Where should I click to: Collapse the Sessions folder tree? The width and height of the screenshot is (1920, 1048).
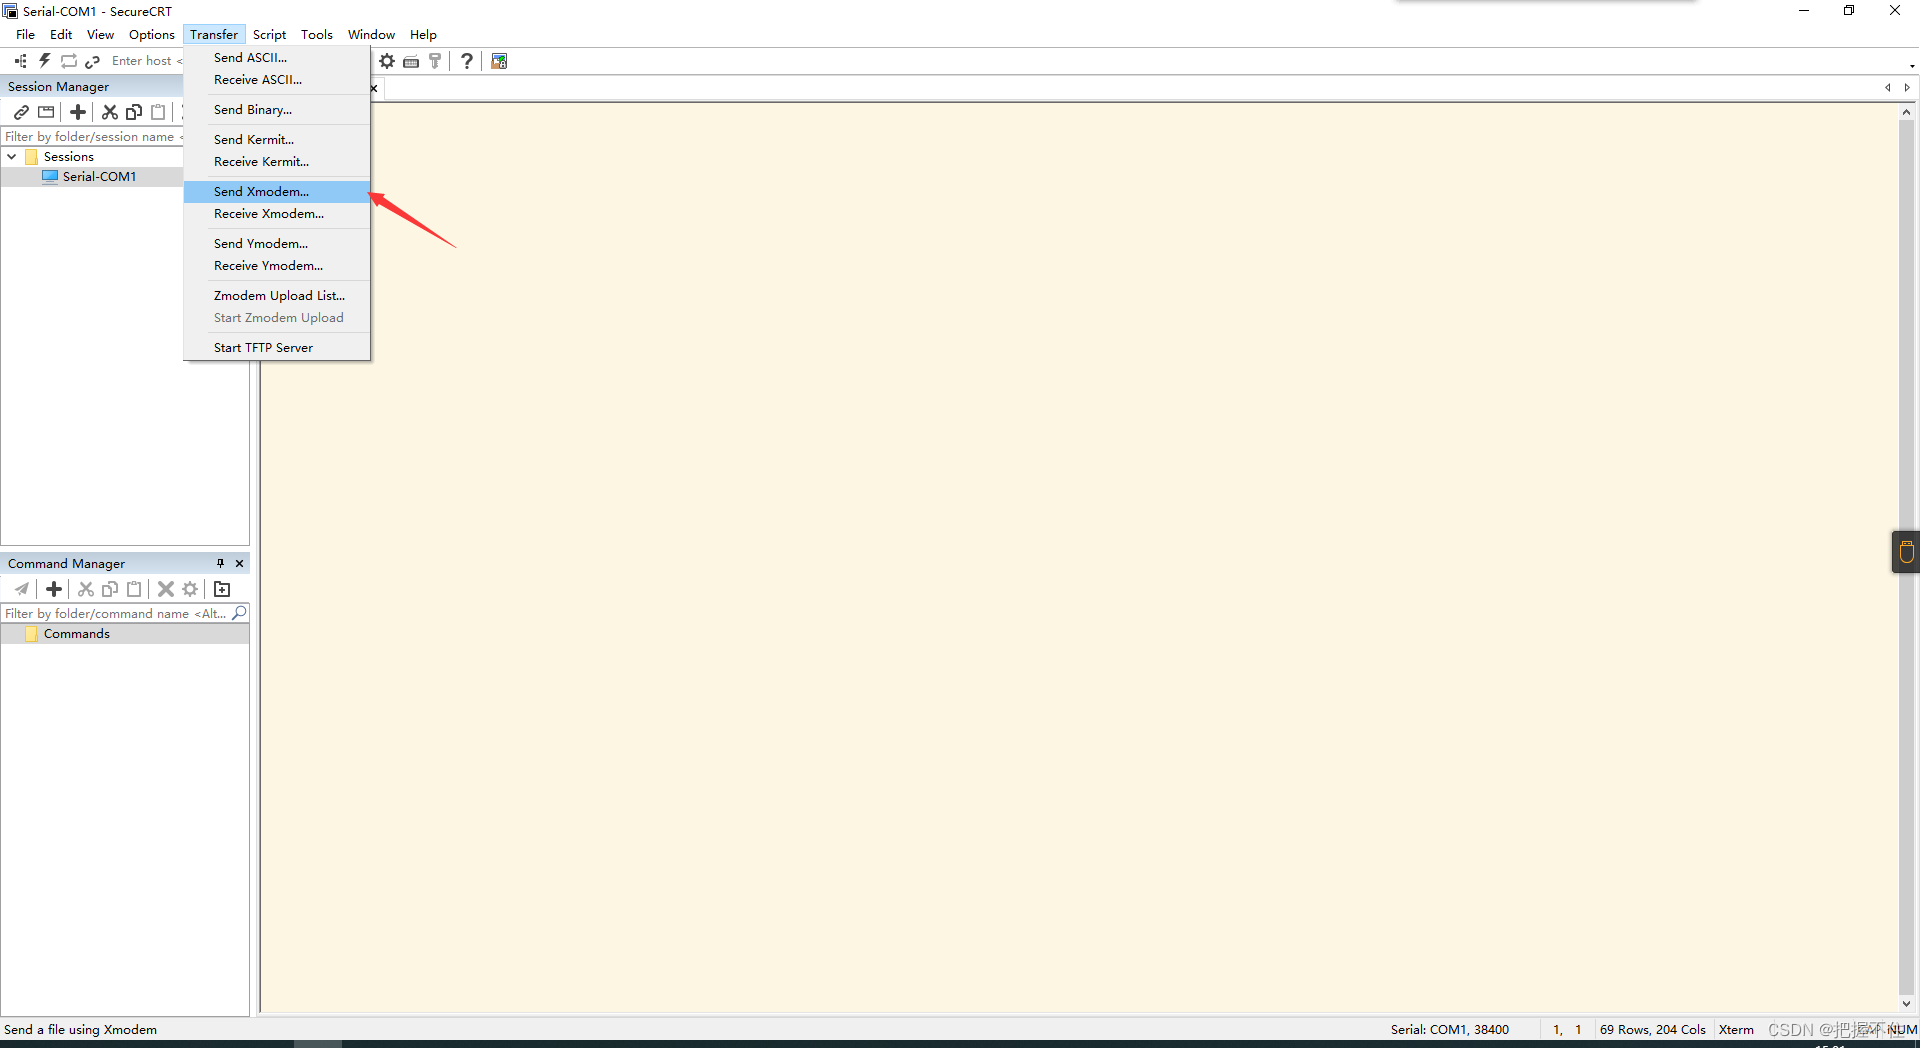click(x=12, y=157)
